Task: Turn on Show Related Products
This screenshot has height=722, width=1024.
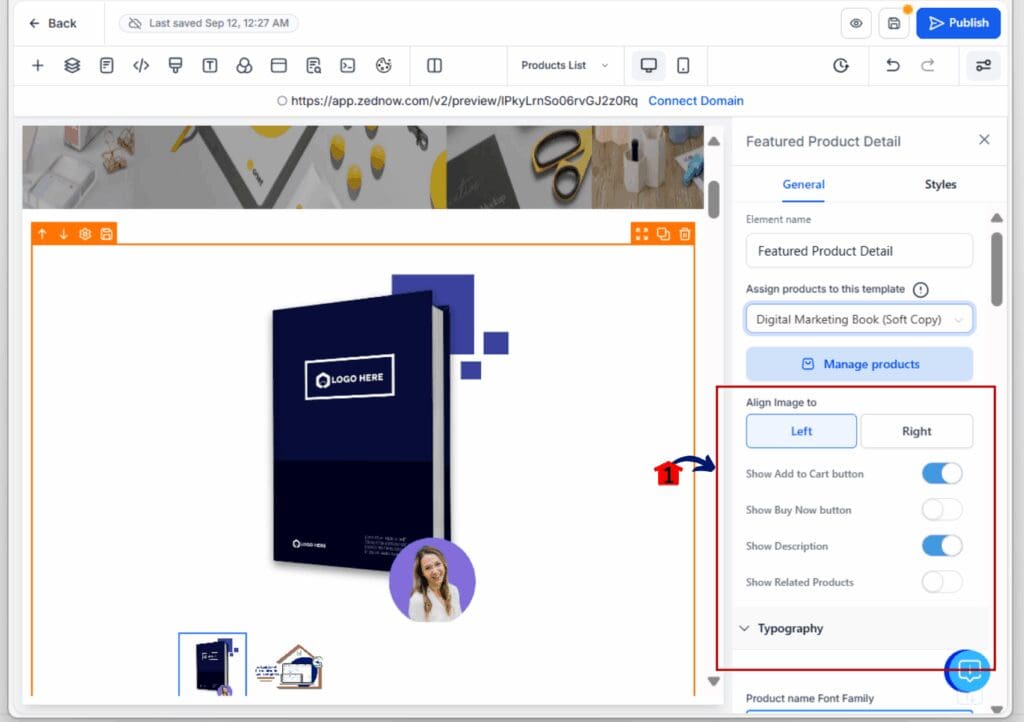Action: point(941,582)
